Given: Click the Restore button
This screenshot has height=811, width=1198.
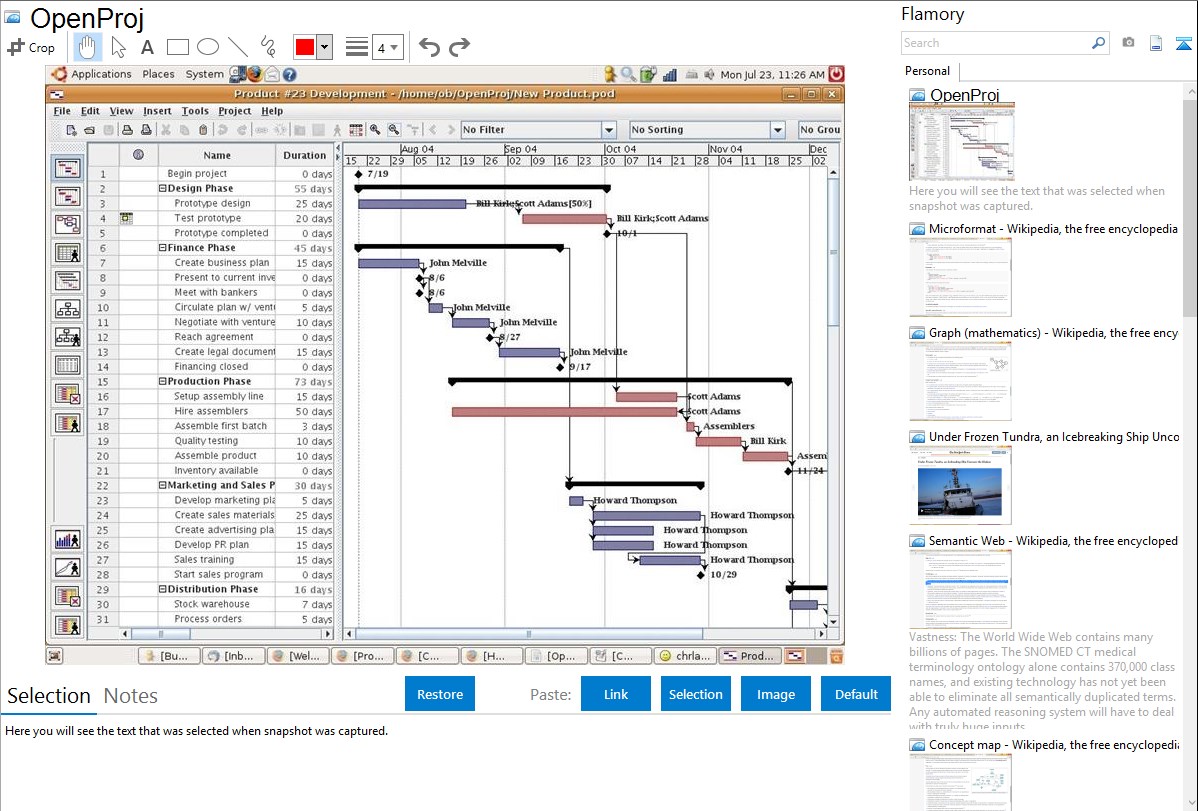Looking at the screenshot, I should (440, 694).
